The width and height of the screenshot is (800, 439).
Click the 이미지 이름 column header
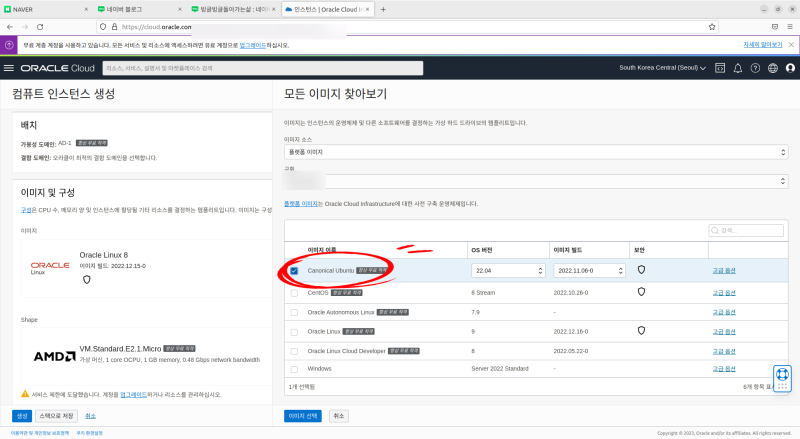coord(321,250)
